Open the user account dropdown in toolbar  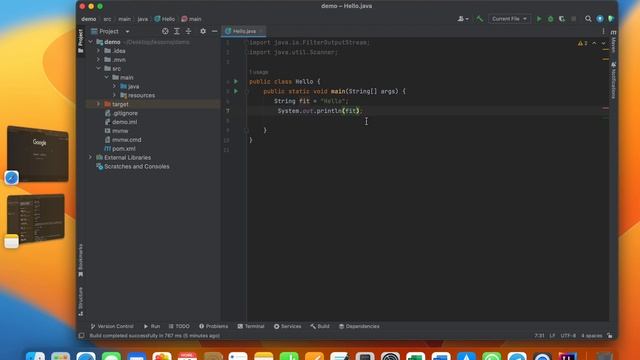point(463,19)
